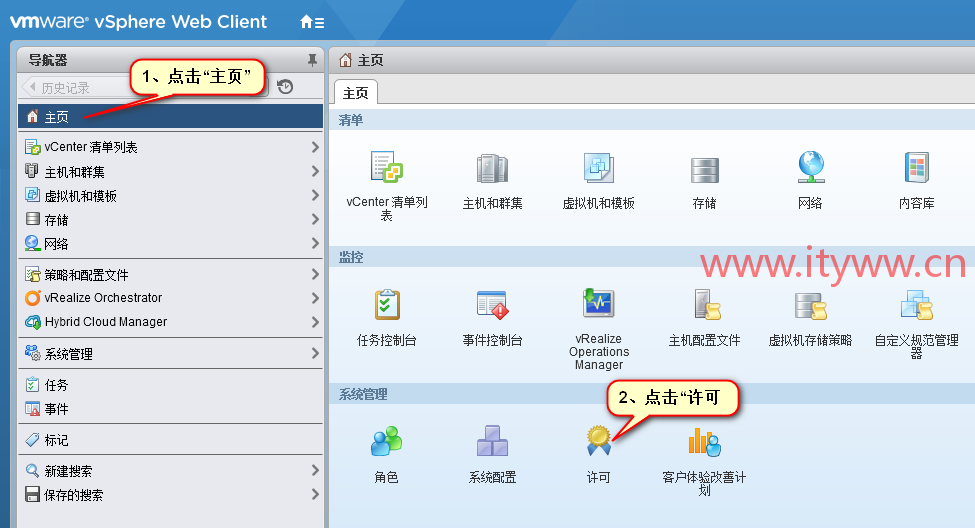Switch to the 主页 tab in main pane

tap(356, 93)
